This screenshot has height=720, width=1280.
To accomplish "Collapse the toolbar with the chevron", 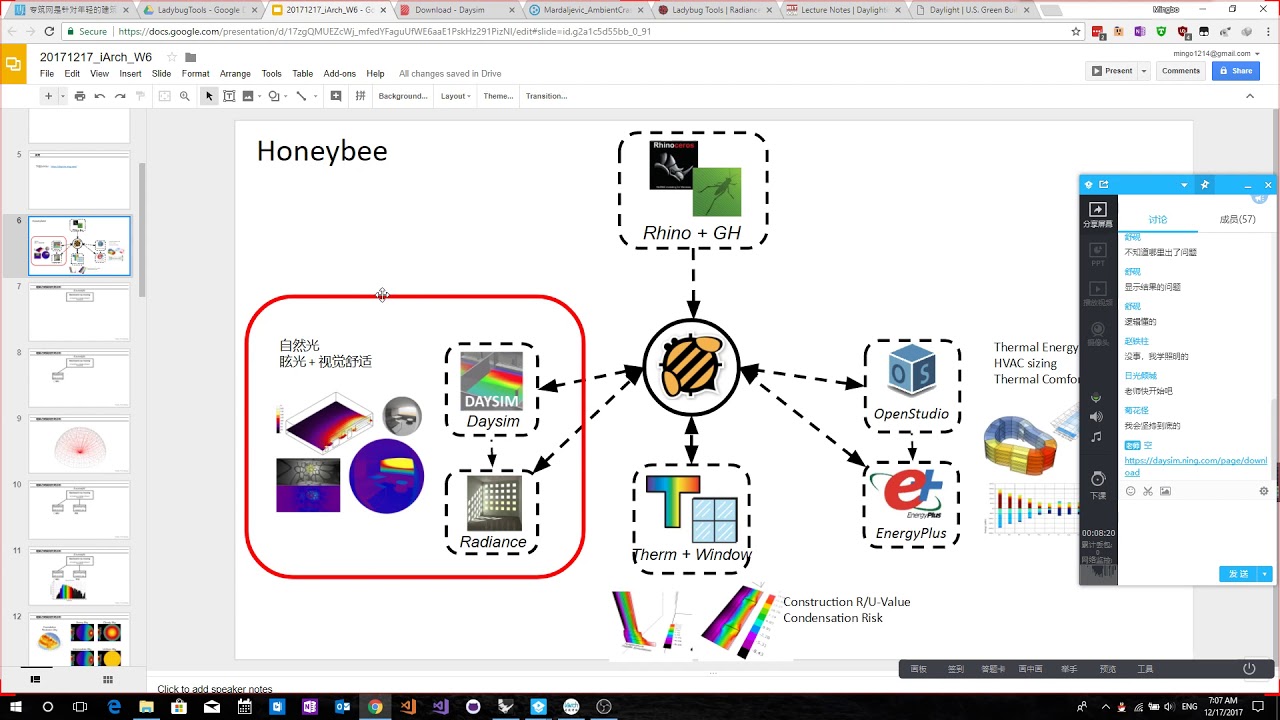I will [x=1250, y=96].
